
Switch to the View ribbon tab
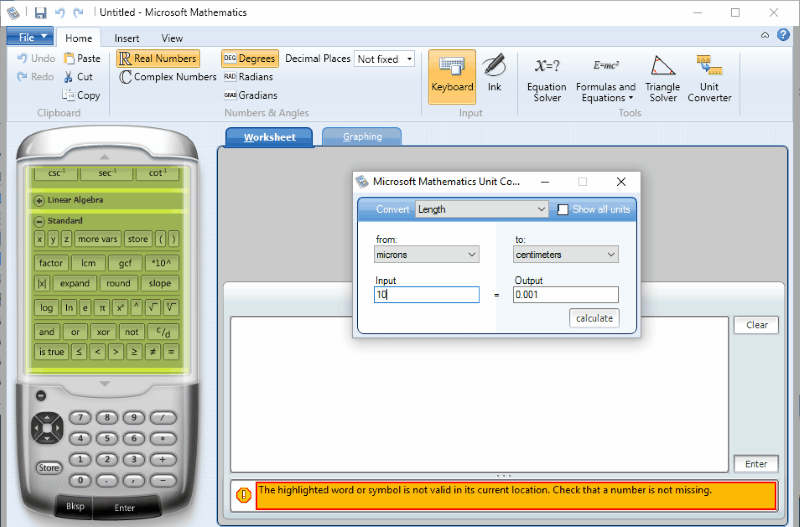tap(172, 38)
